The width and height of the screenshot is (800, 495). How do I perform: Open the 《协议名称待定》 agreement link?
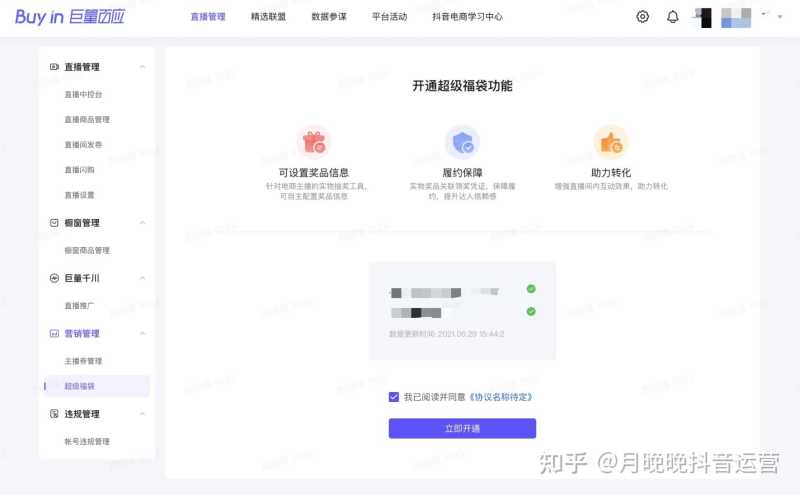(501, 397)
